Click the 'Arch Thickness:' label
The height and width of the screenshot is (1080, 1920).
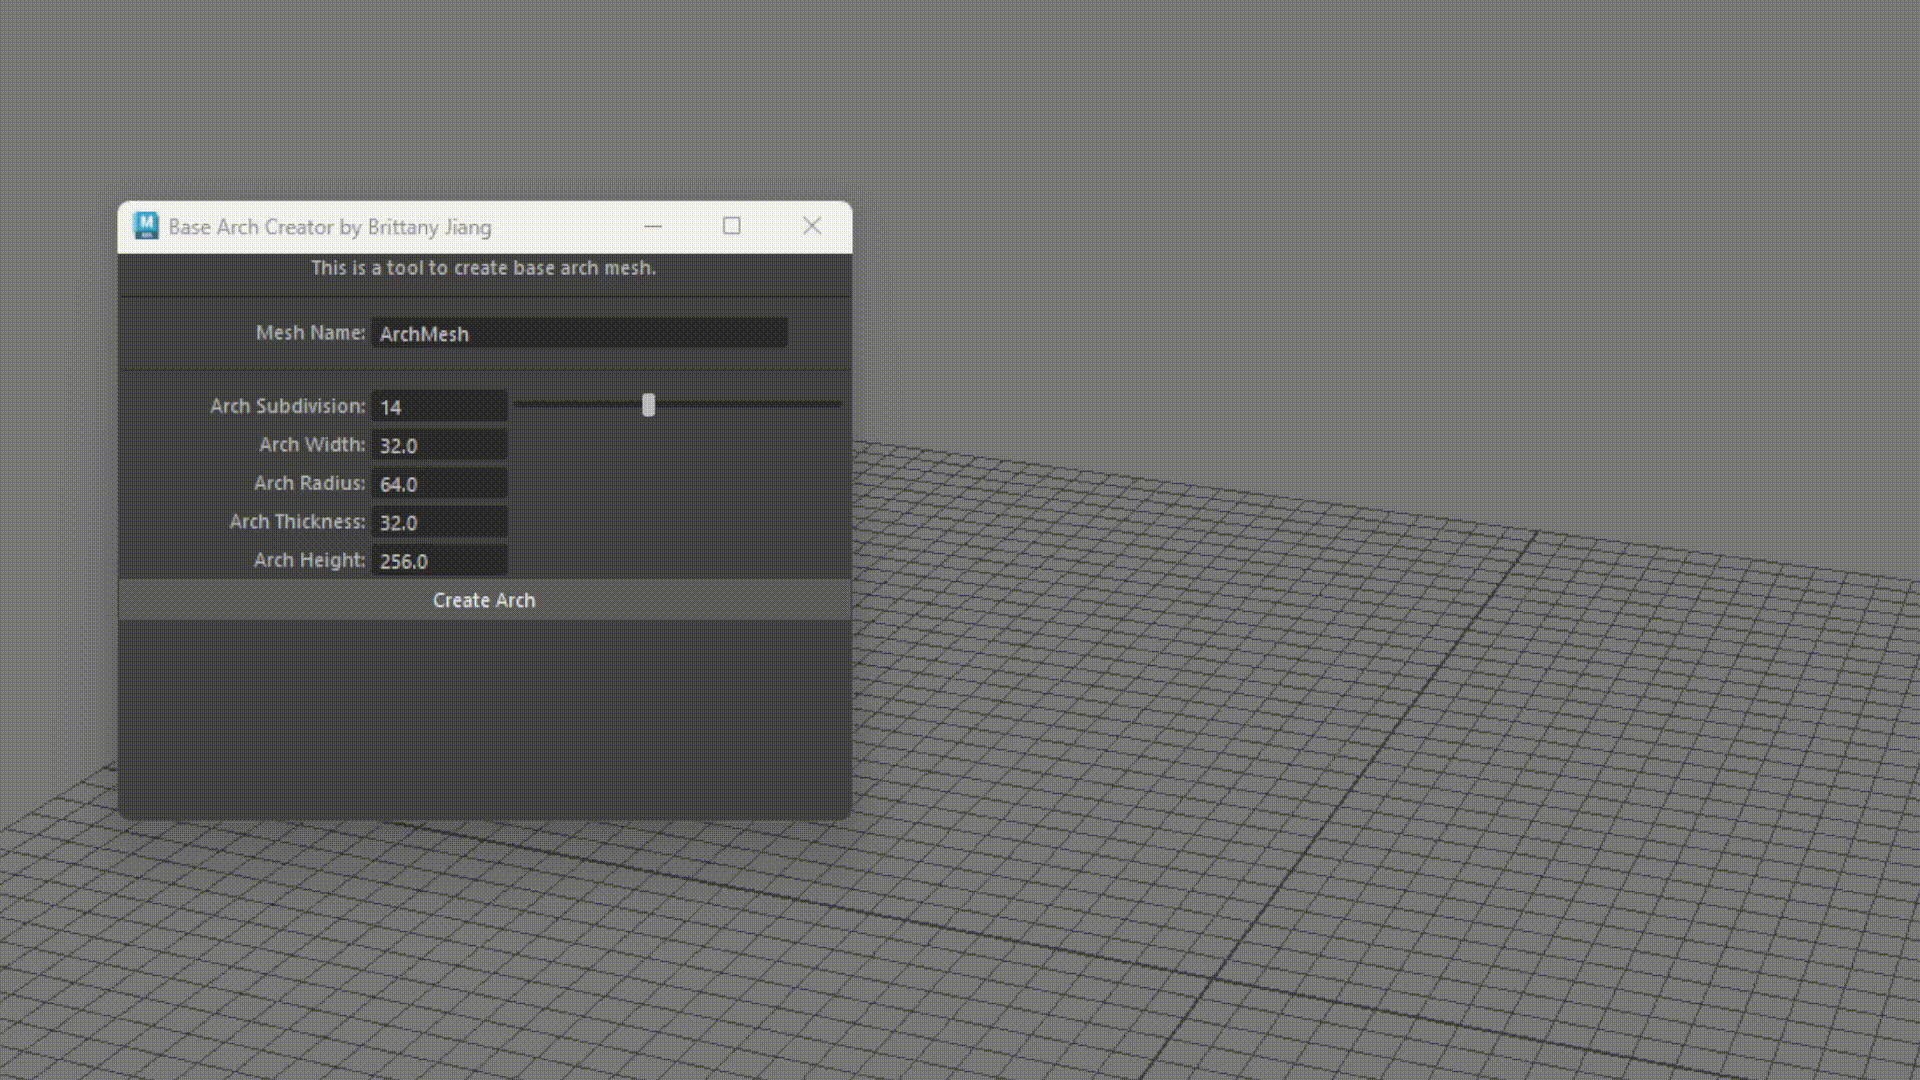click(x=298, y=522)
